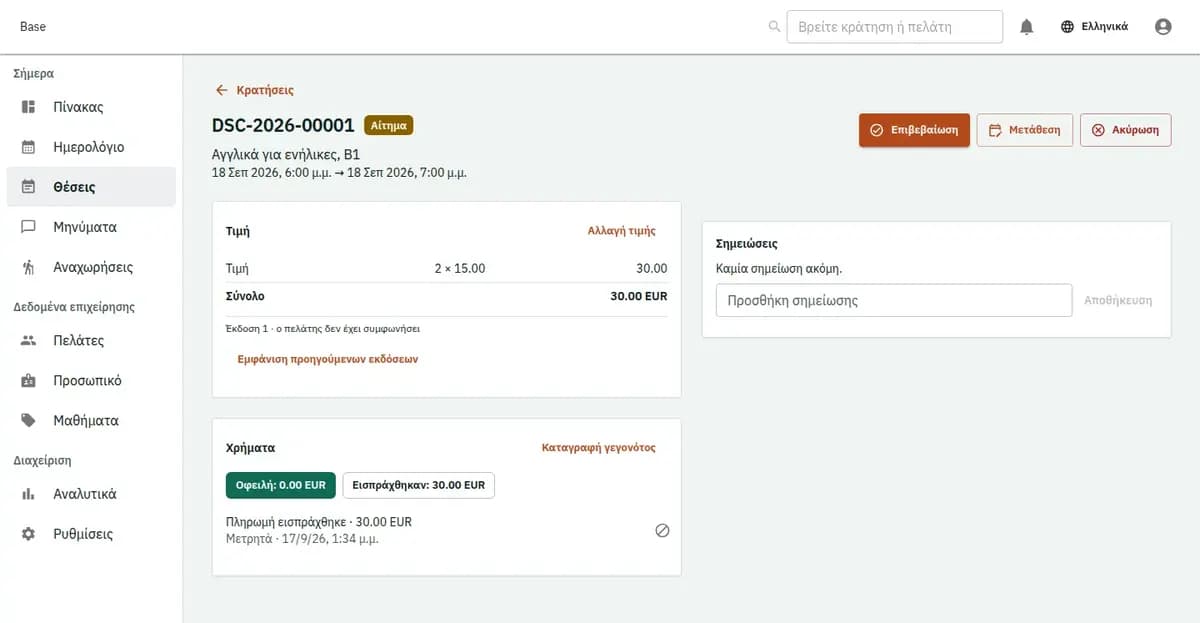Open Ρυθμίσεις in the sidebar
The height and width of the screenshot is (623, 1200).
point(91,534)
